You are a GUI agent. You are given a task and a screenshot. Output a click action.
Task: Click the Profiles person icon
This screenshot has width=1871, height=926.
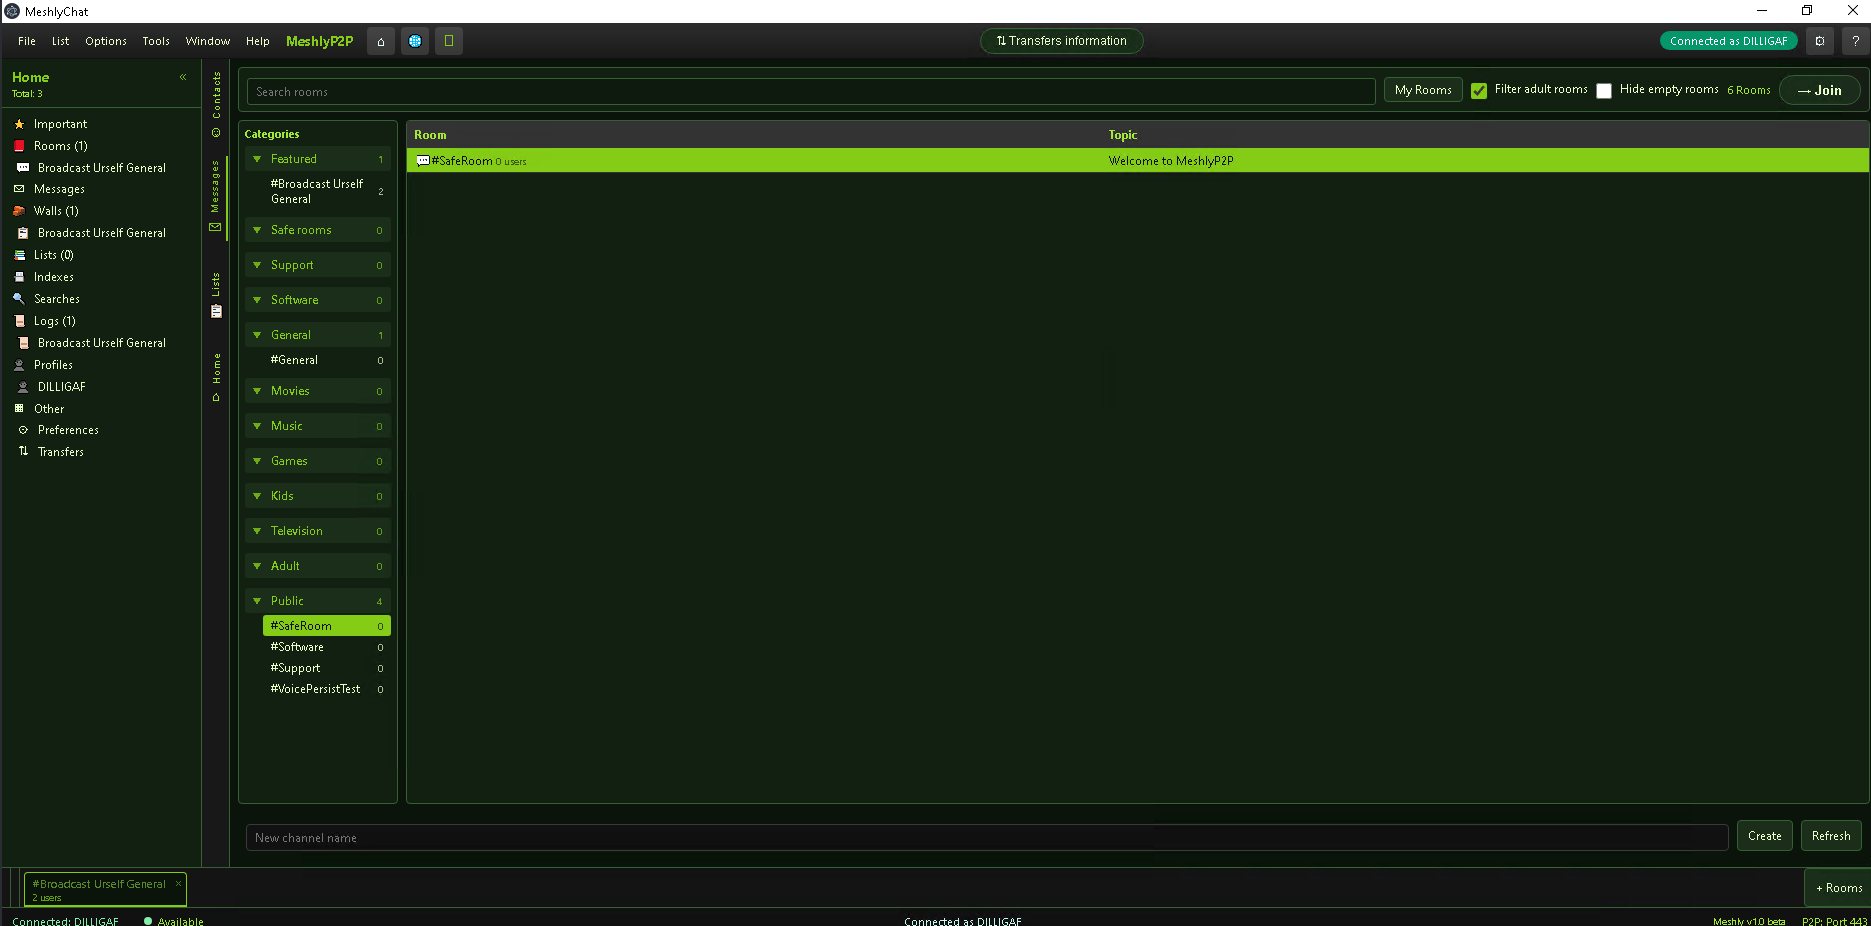pyautogui.click(x=19, y=365)
